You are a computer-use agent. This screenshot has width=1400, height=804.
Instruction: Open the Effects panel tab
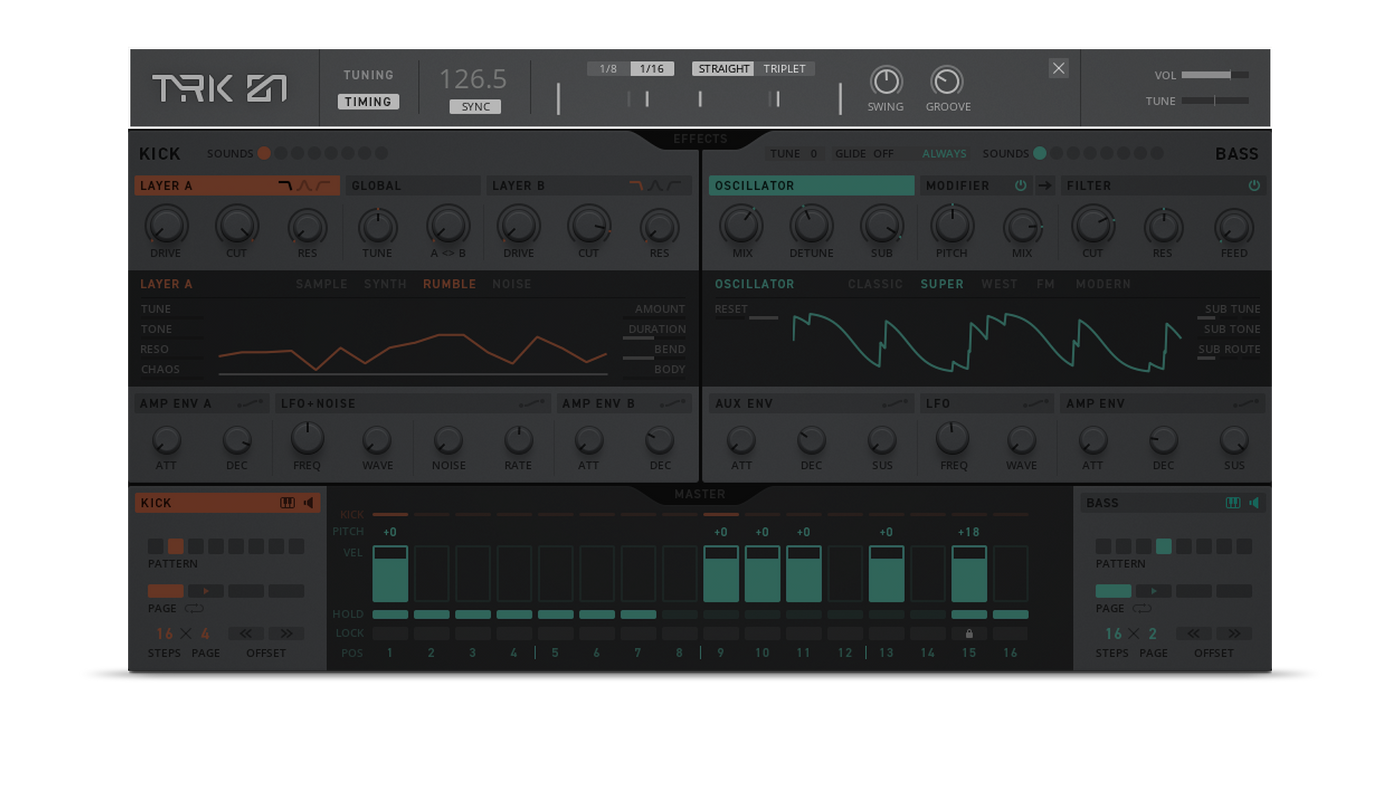(x=700, y=139)
